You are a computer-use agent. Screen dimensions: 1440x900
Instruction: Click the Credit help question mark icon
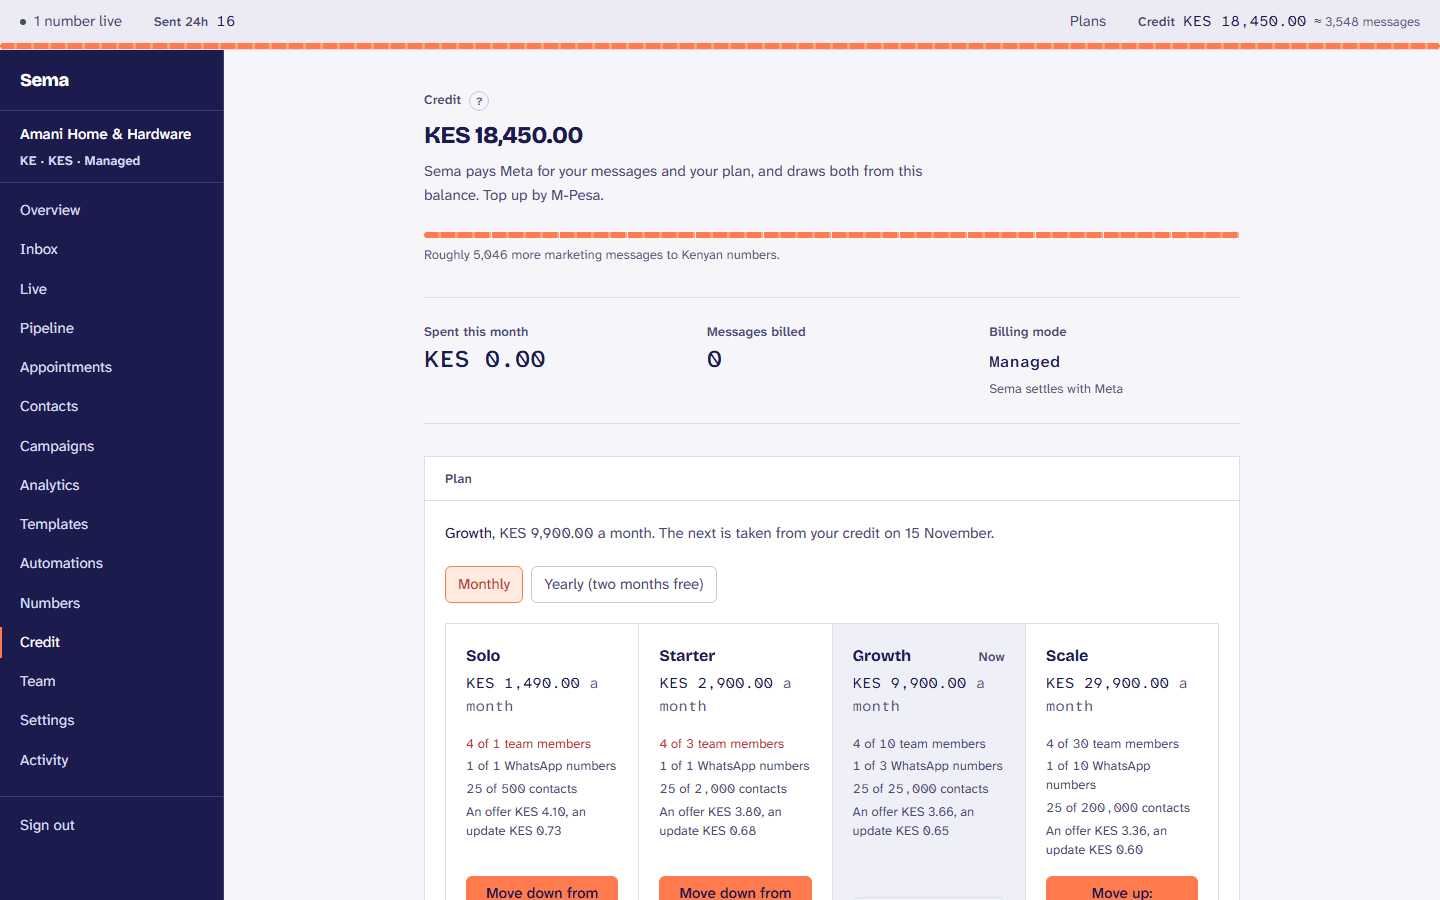[479, 101]
